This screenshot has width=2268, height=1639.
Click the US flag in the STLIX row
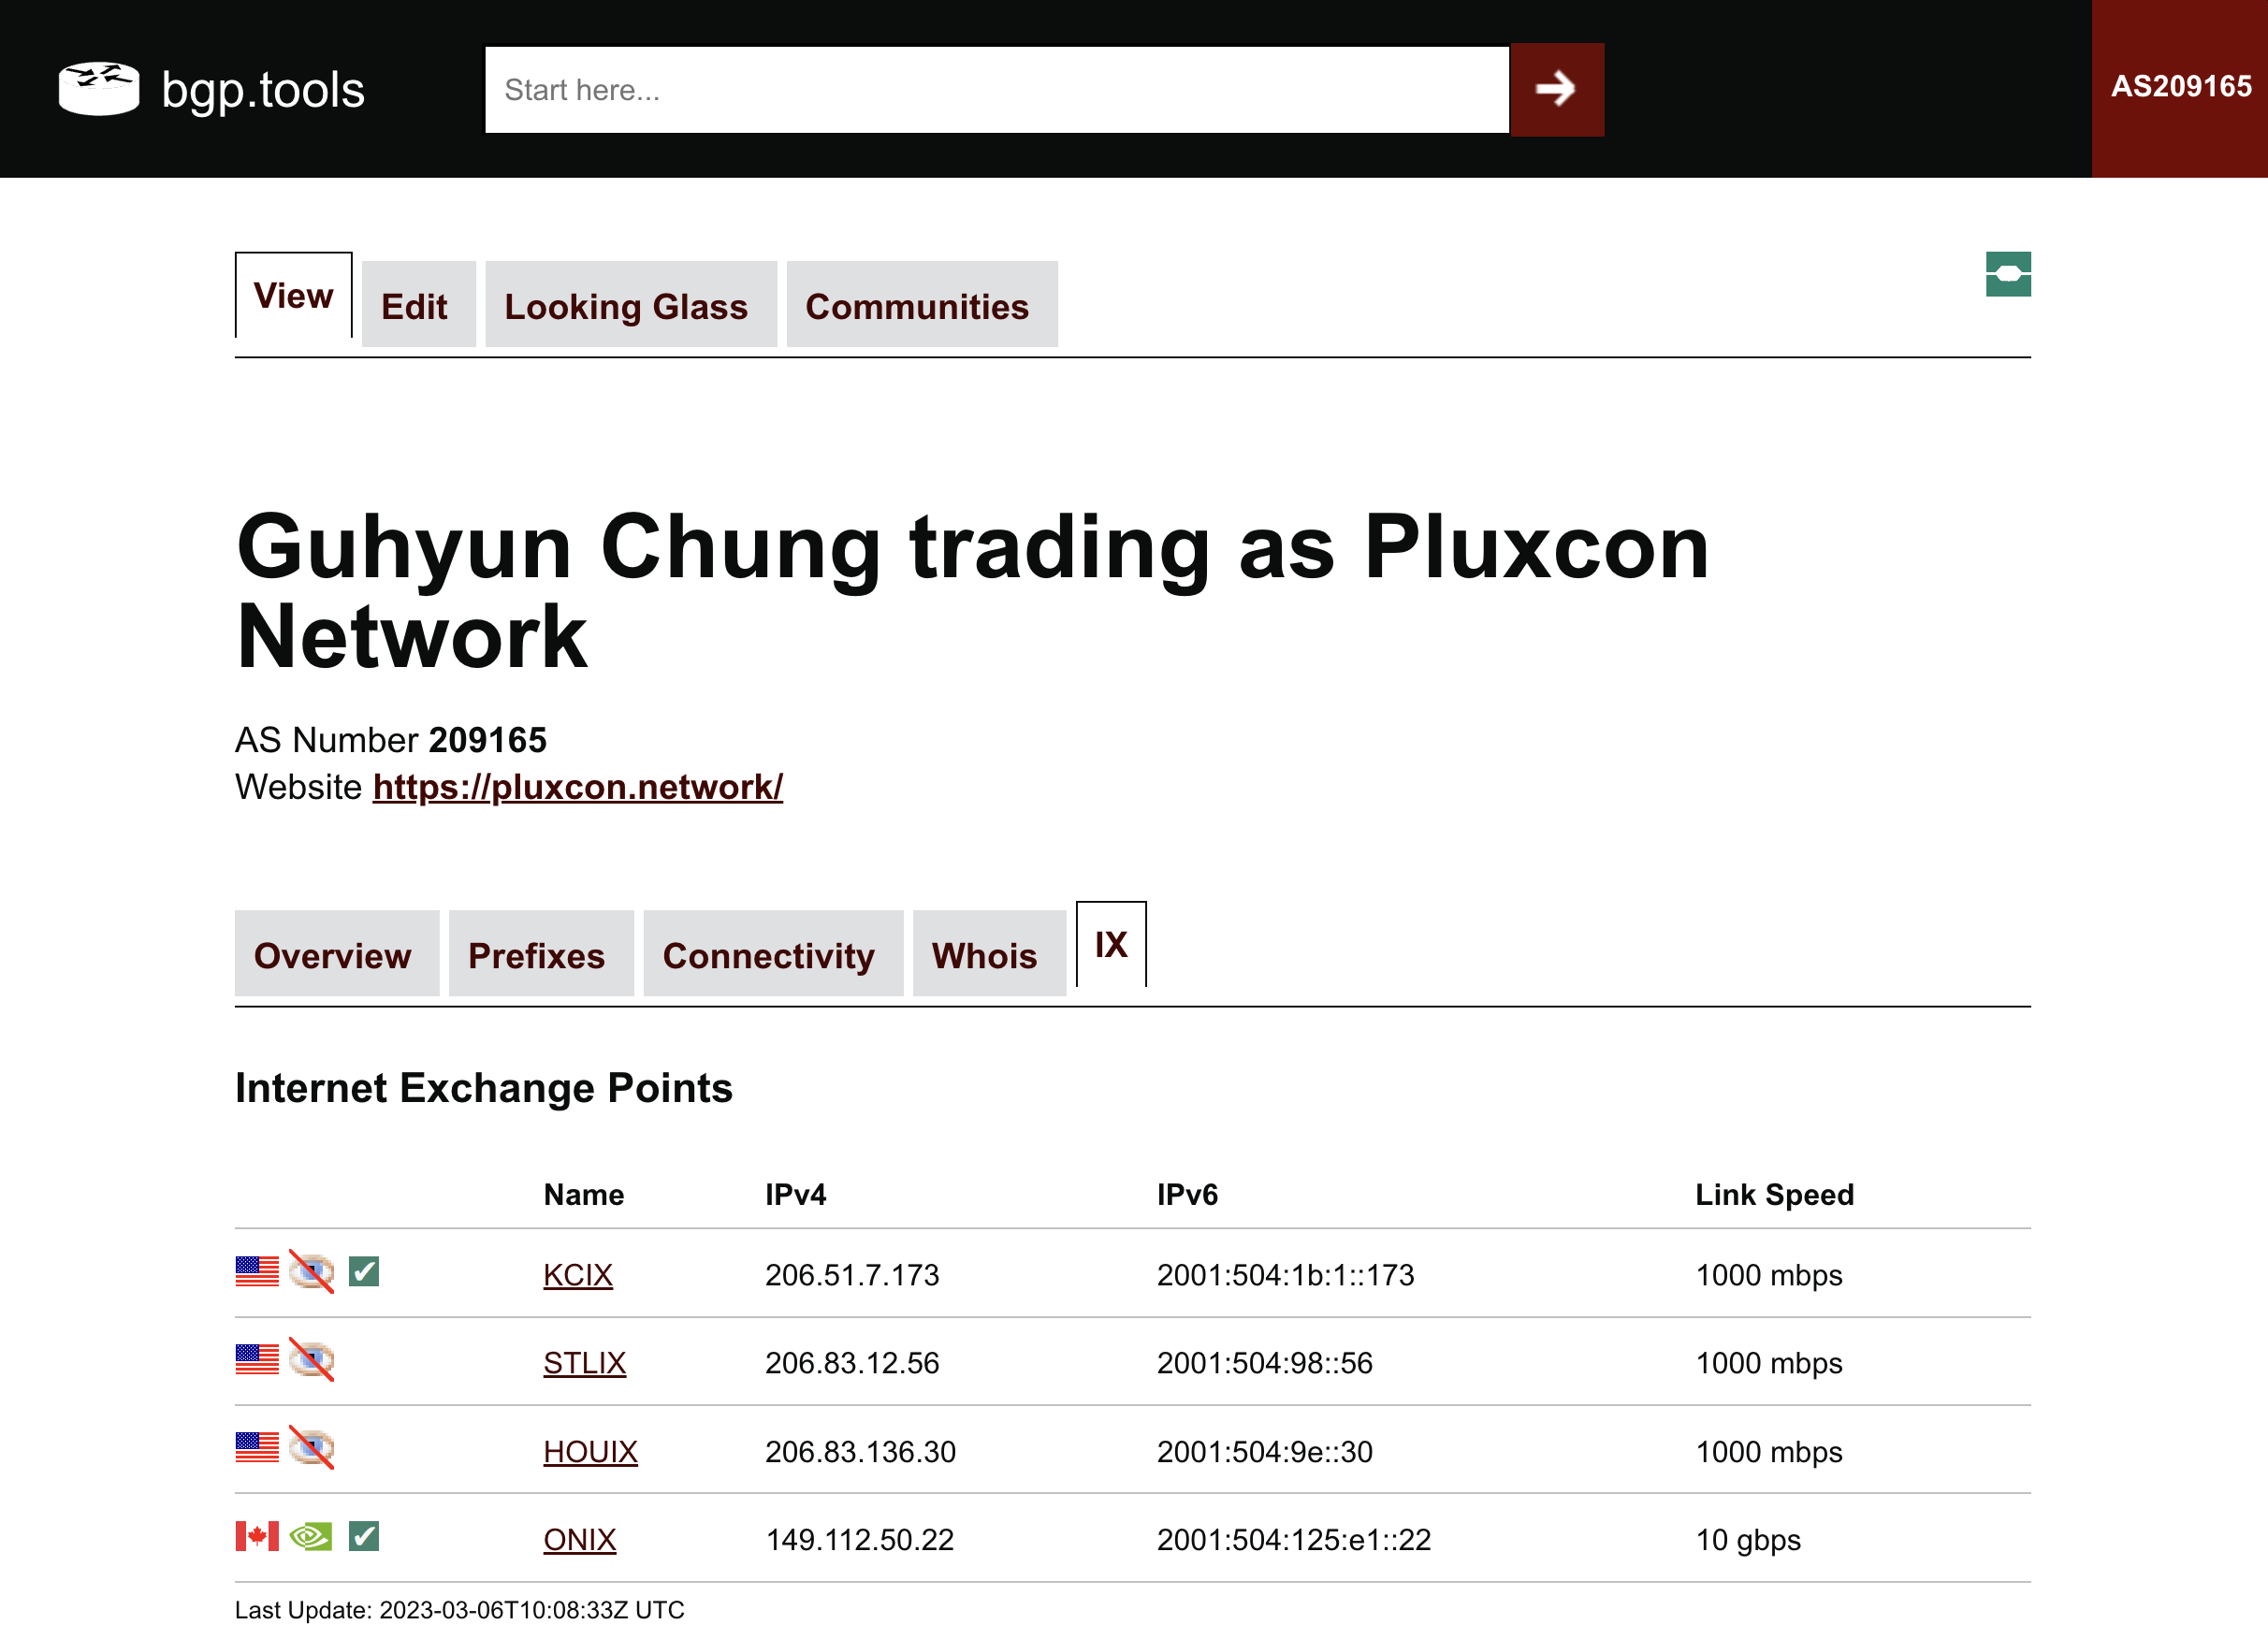coord(257,1360)
